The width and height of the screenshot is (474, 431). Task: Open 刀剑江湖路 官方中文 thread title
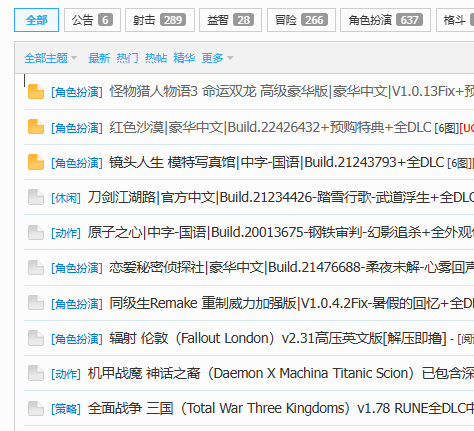pos(281,197)
